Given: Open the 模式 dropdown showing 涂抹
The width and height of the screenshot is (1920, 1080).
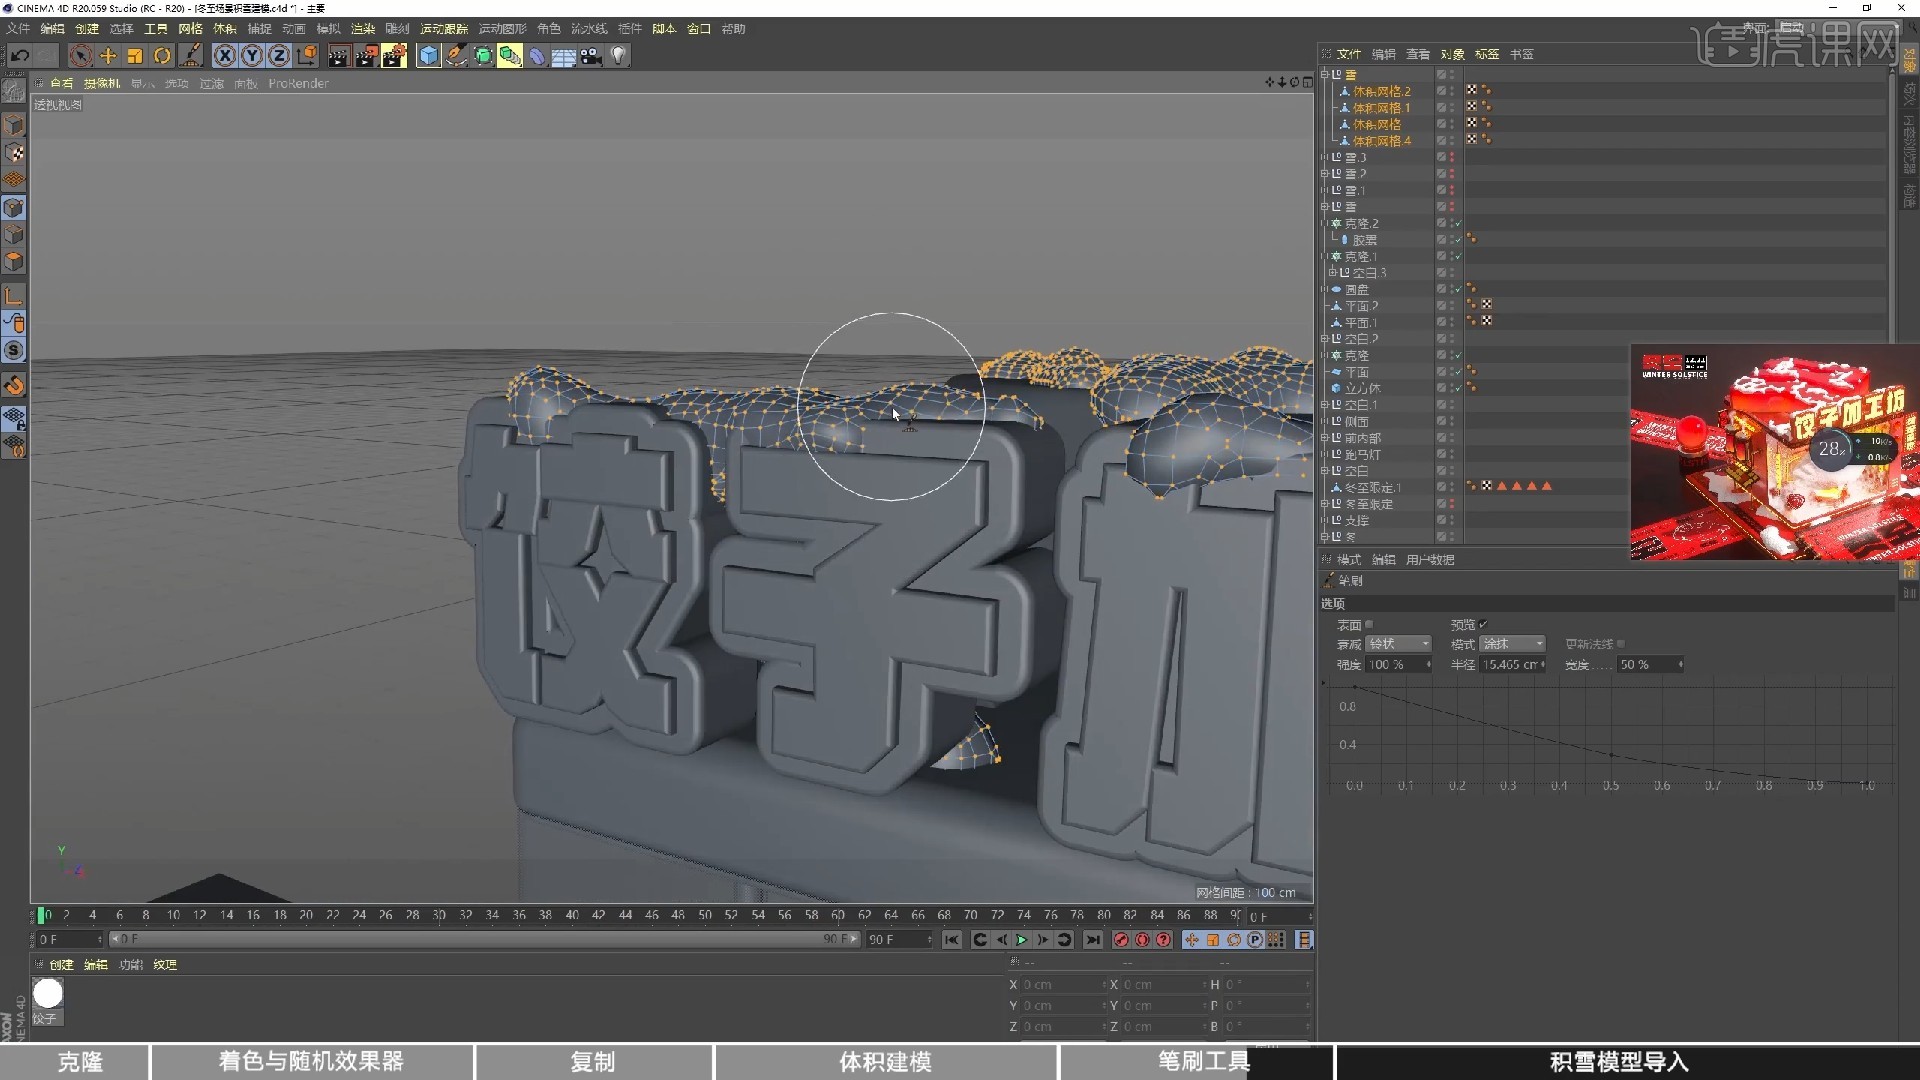Looking at the screenshot, I should tap(1513, 644).
